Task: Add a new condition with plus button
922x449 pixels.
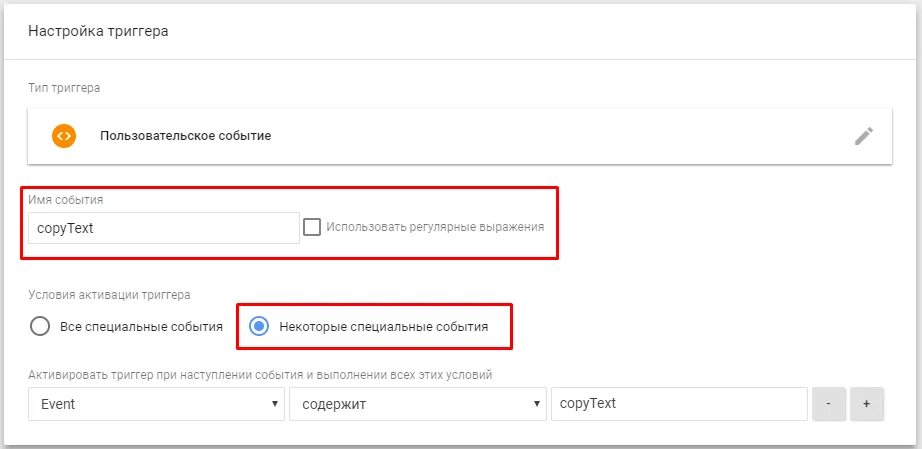Action: (866, 404)
